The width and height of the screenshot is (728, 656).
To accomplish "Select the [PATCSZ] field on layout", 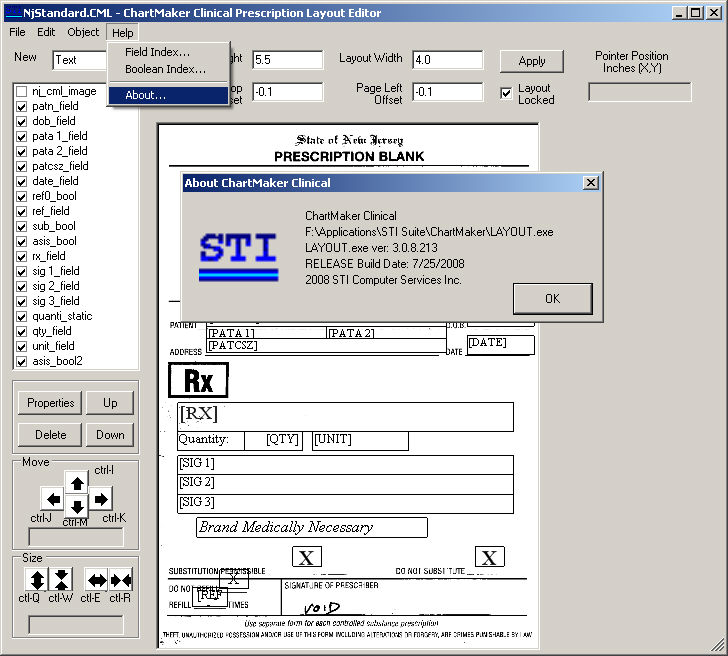I will [326, 345].
